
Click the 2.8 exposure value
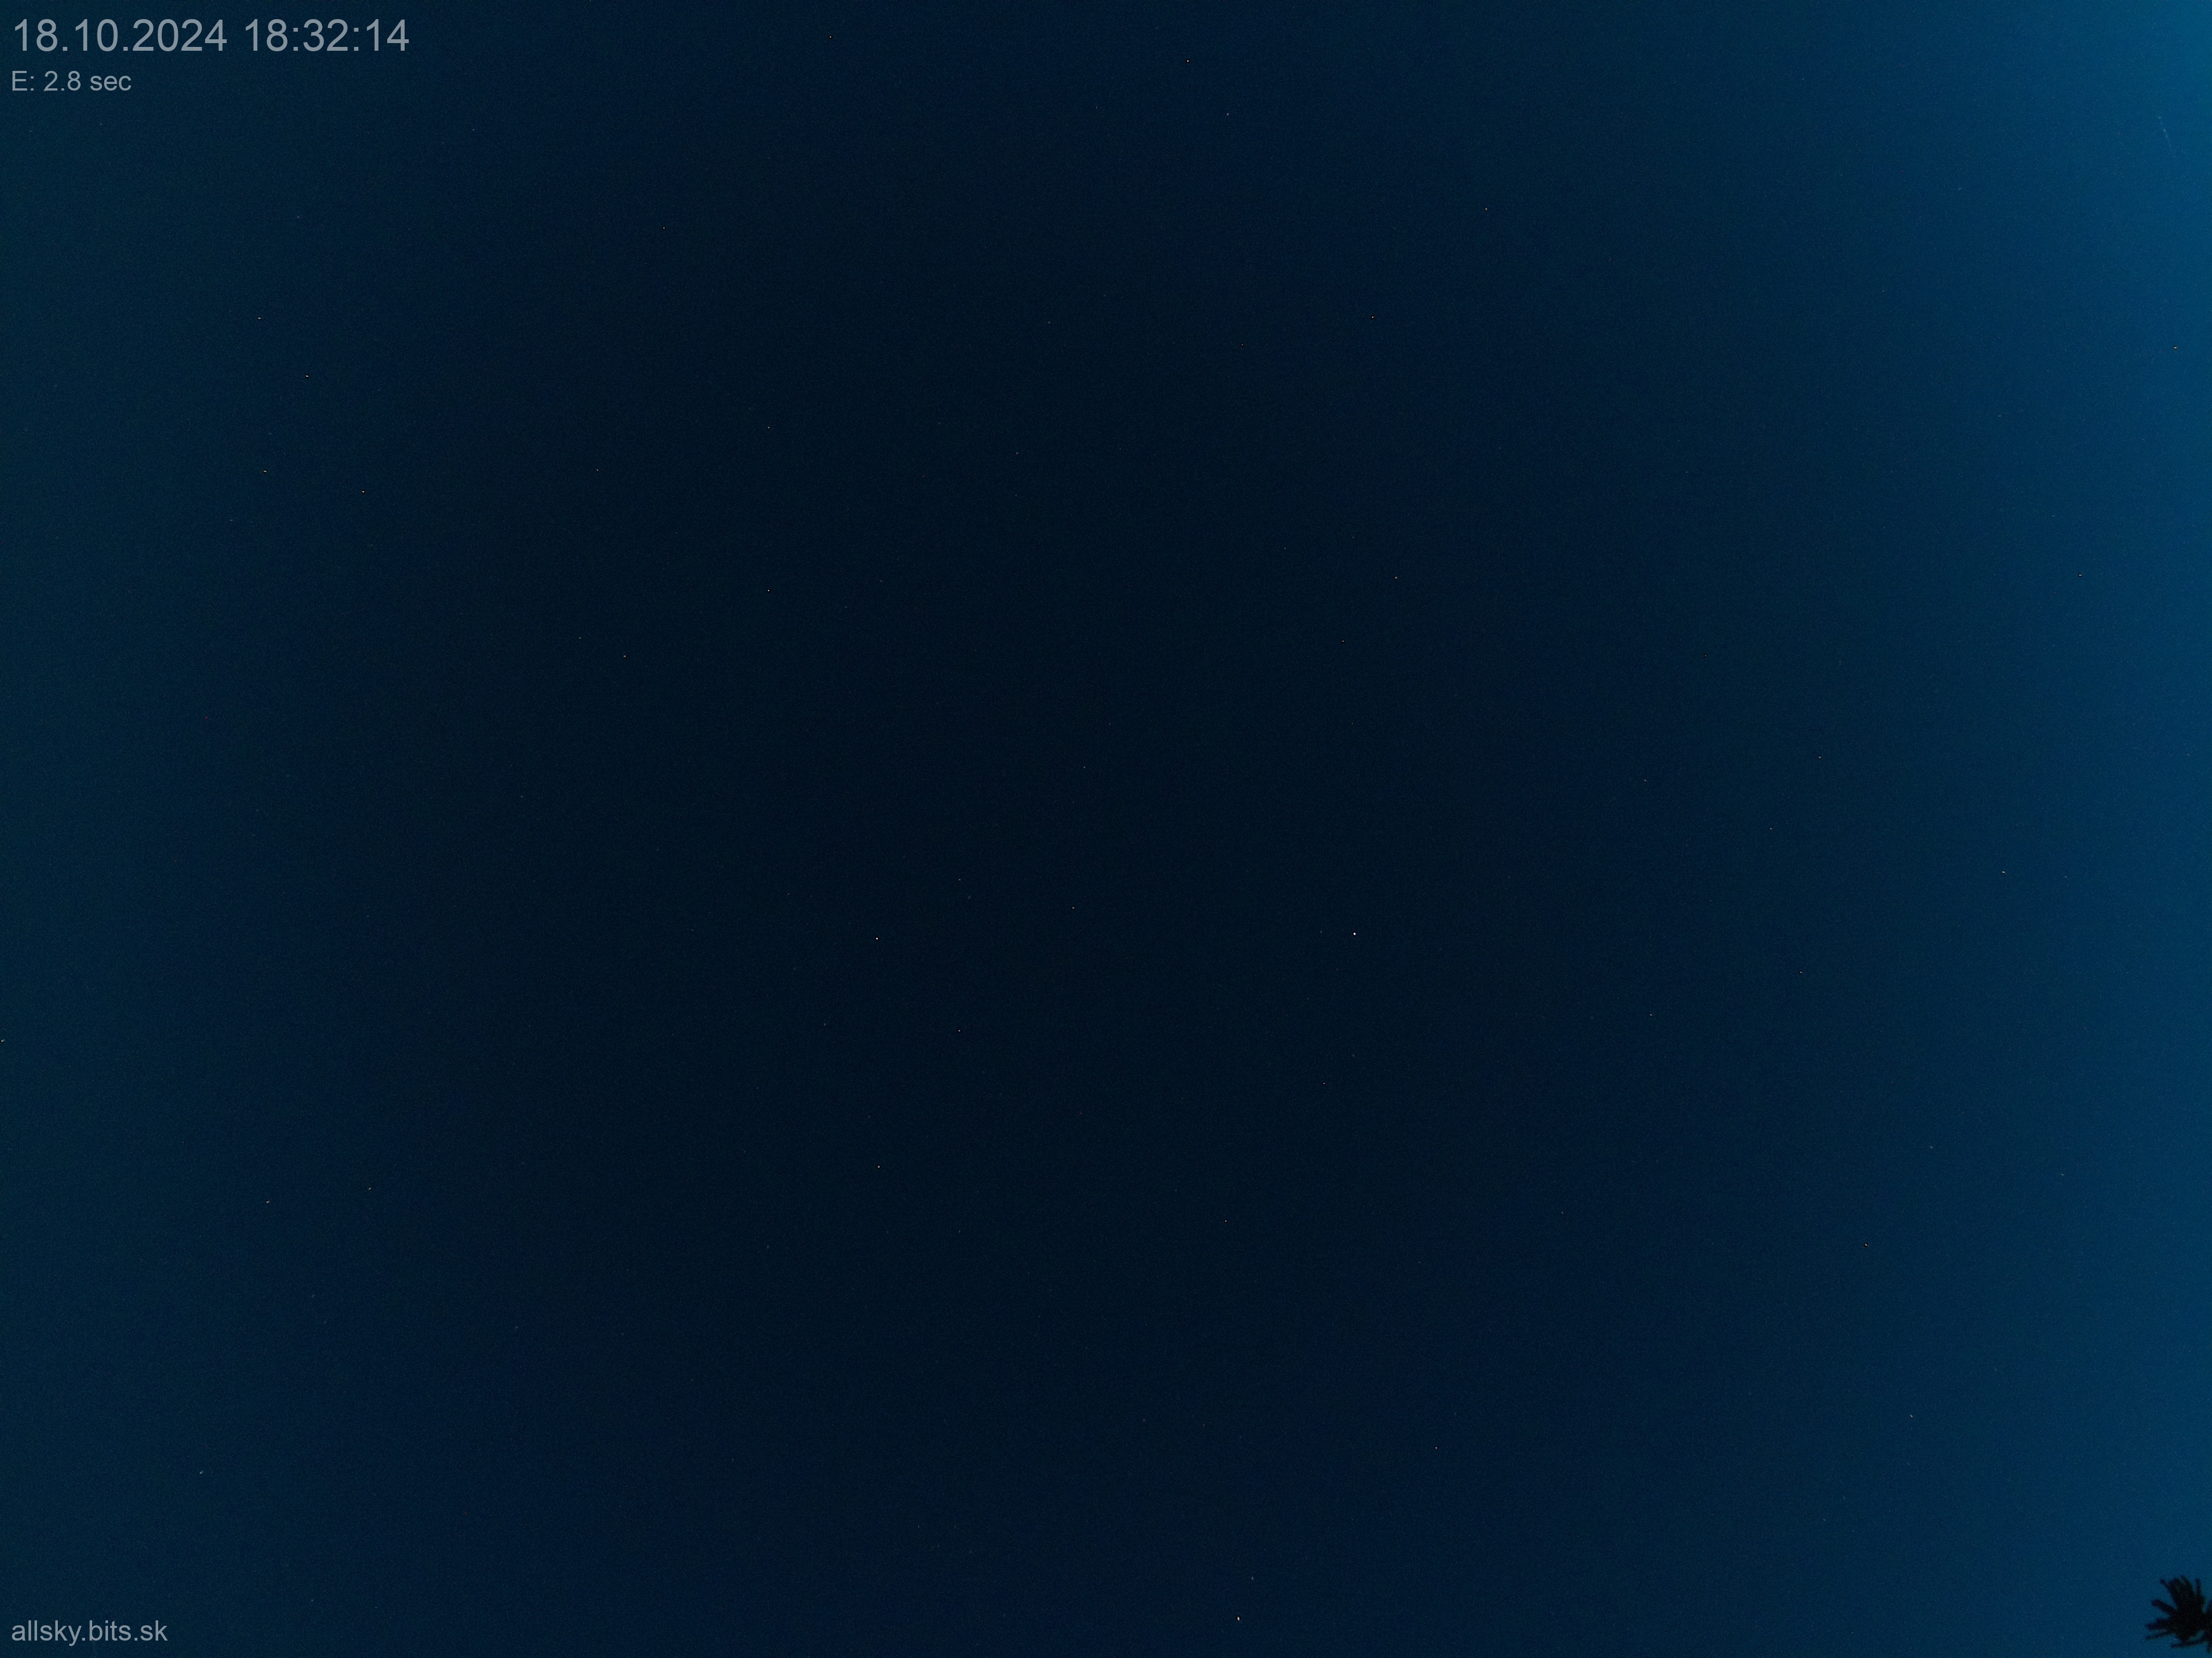[x=63, y=82]
